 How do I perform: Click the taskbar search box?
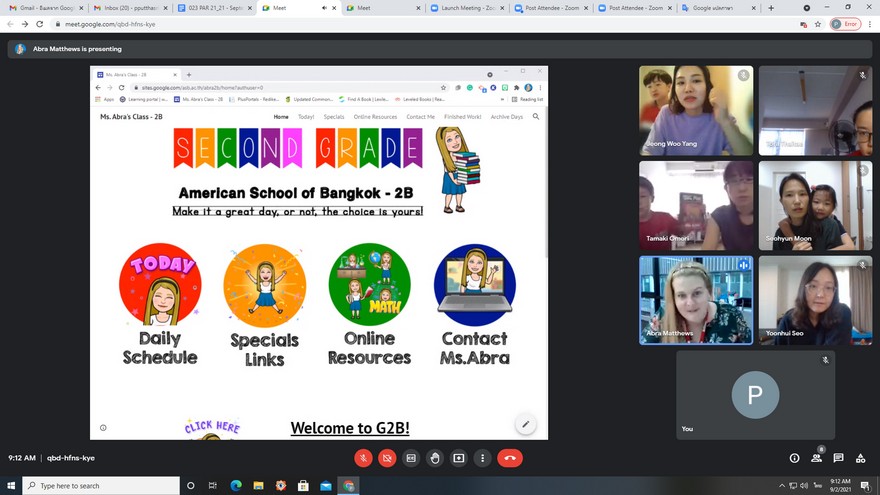[x=101, y=485]
